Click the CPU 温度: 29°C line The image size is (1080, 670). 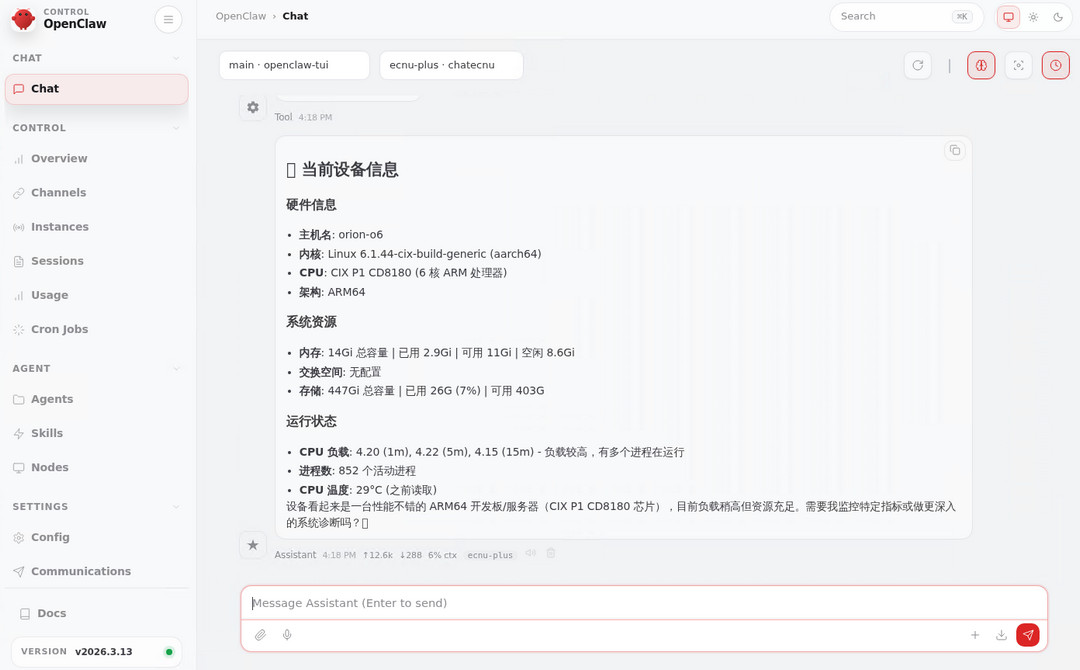[x=368, y=490]
